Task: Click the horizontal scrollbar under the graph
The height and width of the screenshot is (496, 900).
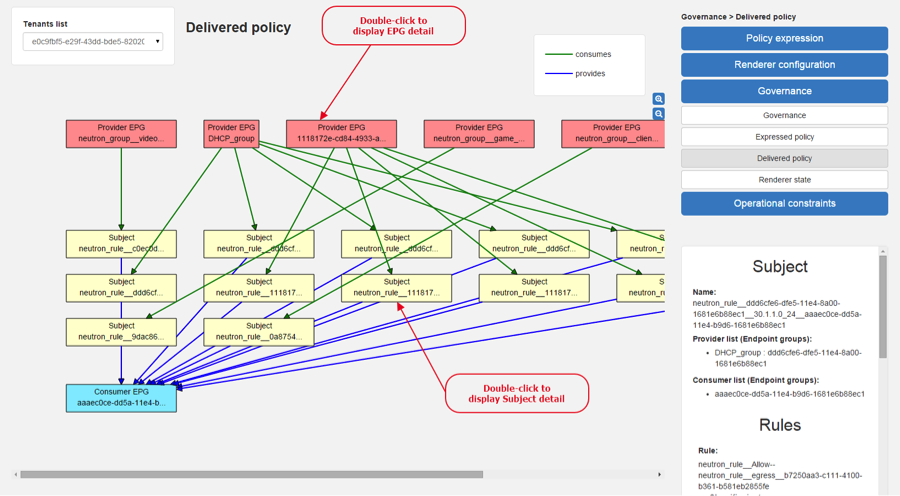Action: pos(251,475)
